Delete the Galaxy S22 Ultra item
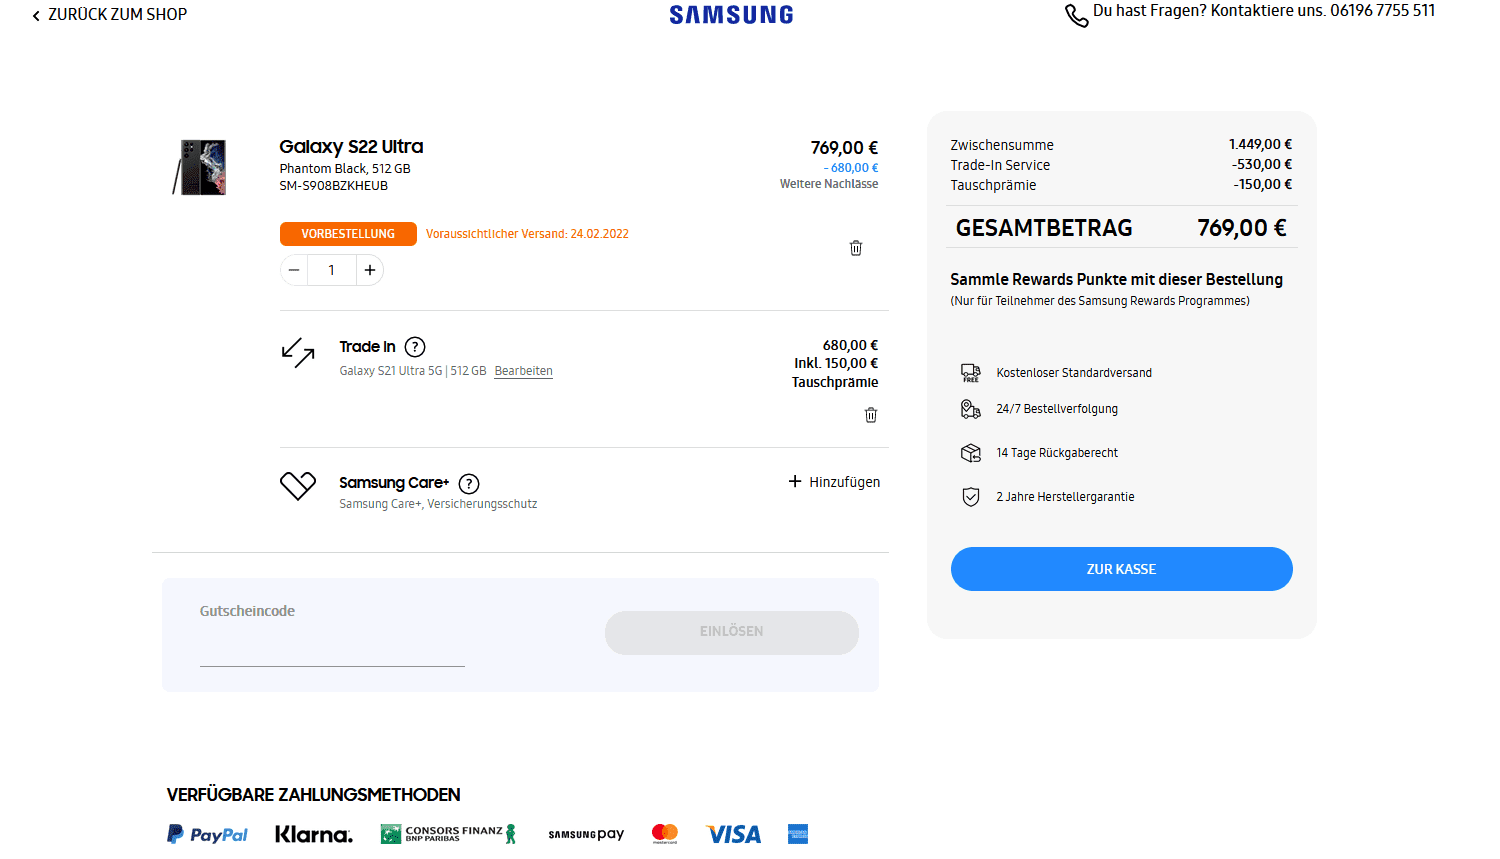1500x859 pixels. [856, 248]
